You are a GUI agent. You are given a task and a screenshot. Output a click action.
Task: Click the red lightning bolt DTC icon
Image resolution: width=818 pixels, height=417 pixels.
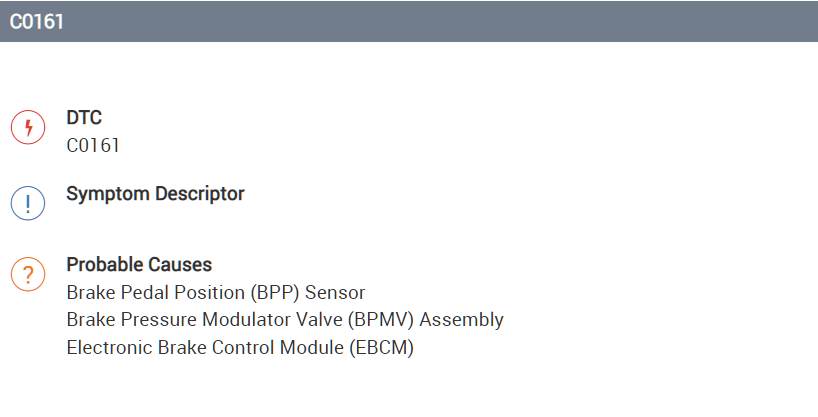[28, 127]
